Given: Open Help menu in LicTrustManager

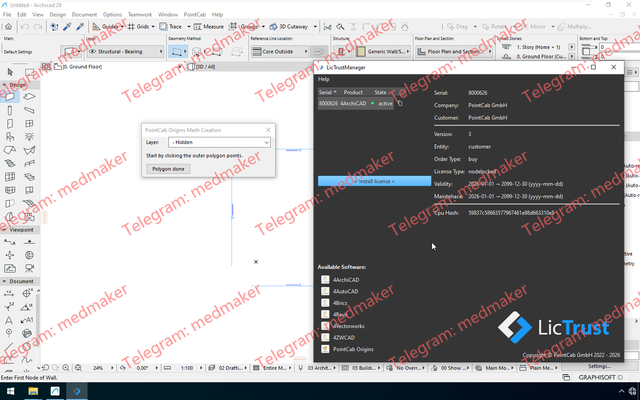Looking at the screenshot, I should click(x=324, y=79).
